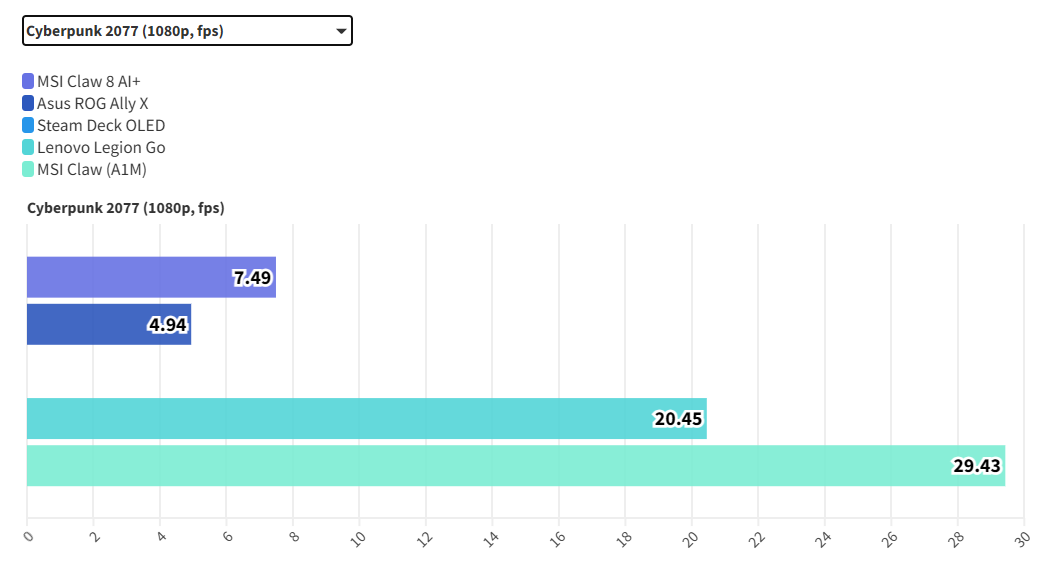Toggle Lenovo Legion Go series label
1054x563 pixels.
[101, 147]
